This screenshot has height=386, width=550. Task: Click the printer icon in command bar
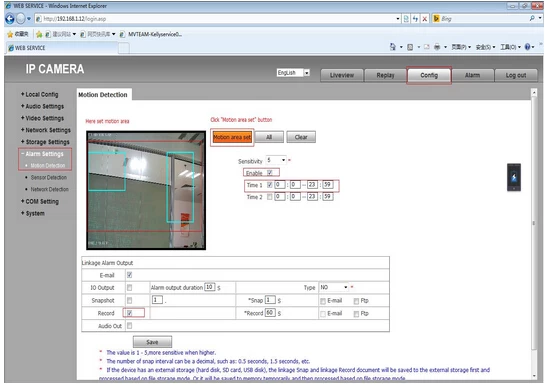tap(437, 47)
